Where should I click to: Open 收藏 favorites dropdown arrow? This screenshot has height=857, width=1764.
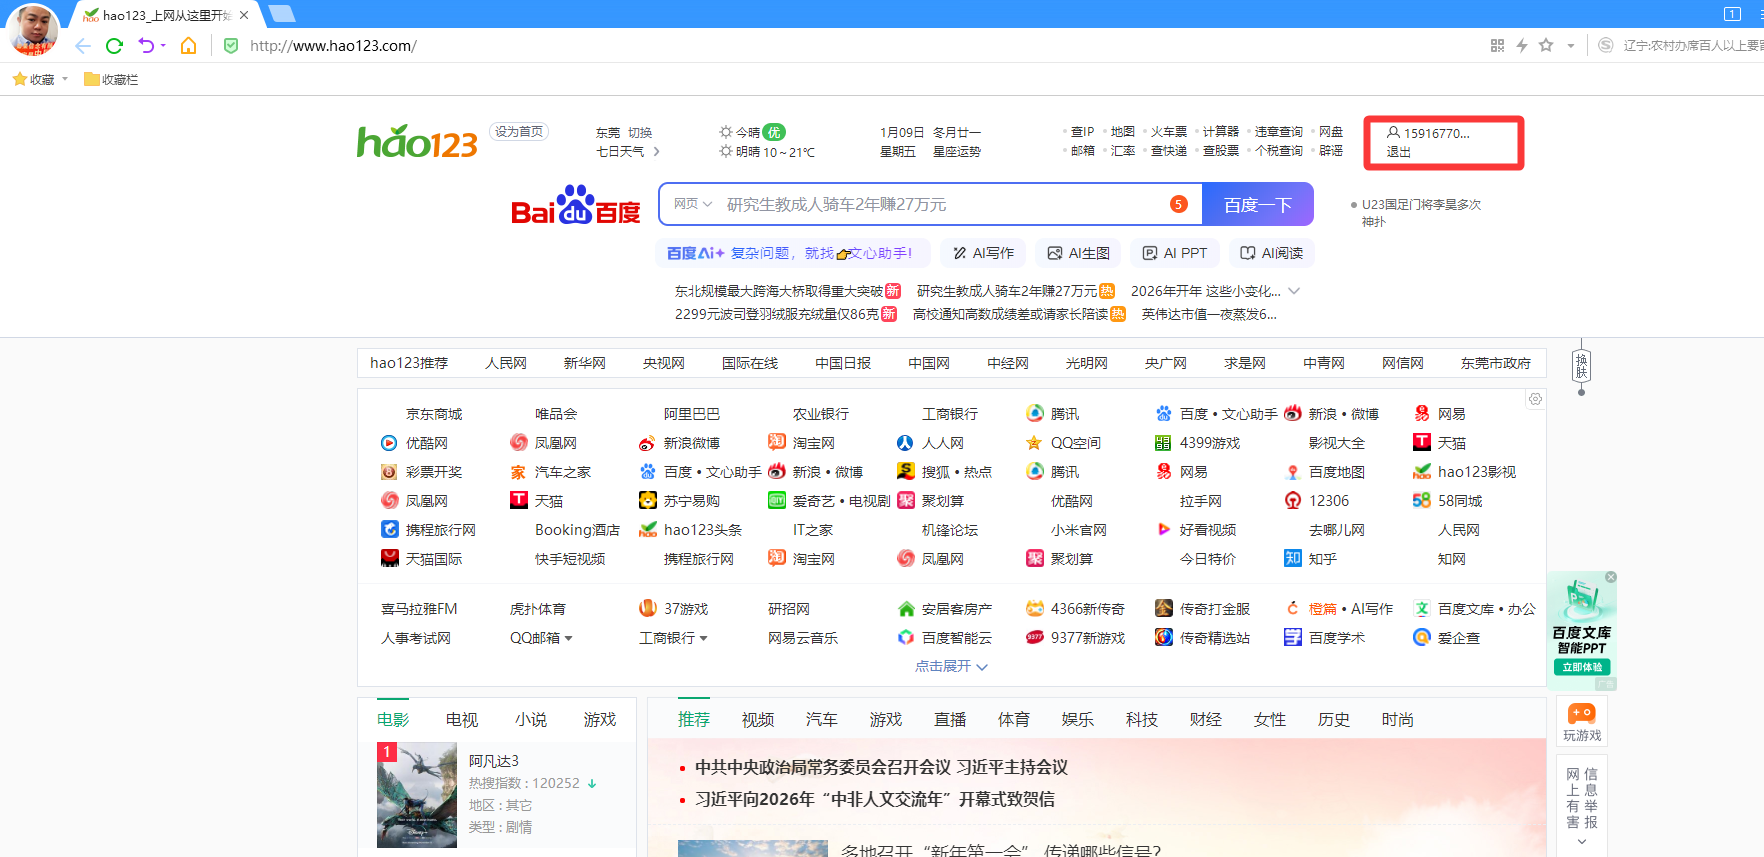point(65,79)
